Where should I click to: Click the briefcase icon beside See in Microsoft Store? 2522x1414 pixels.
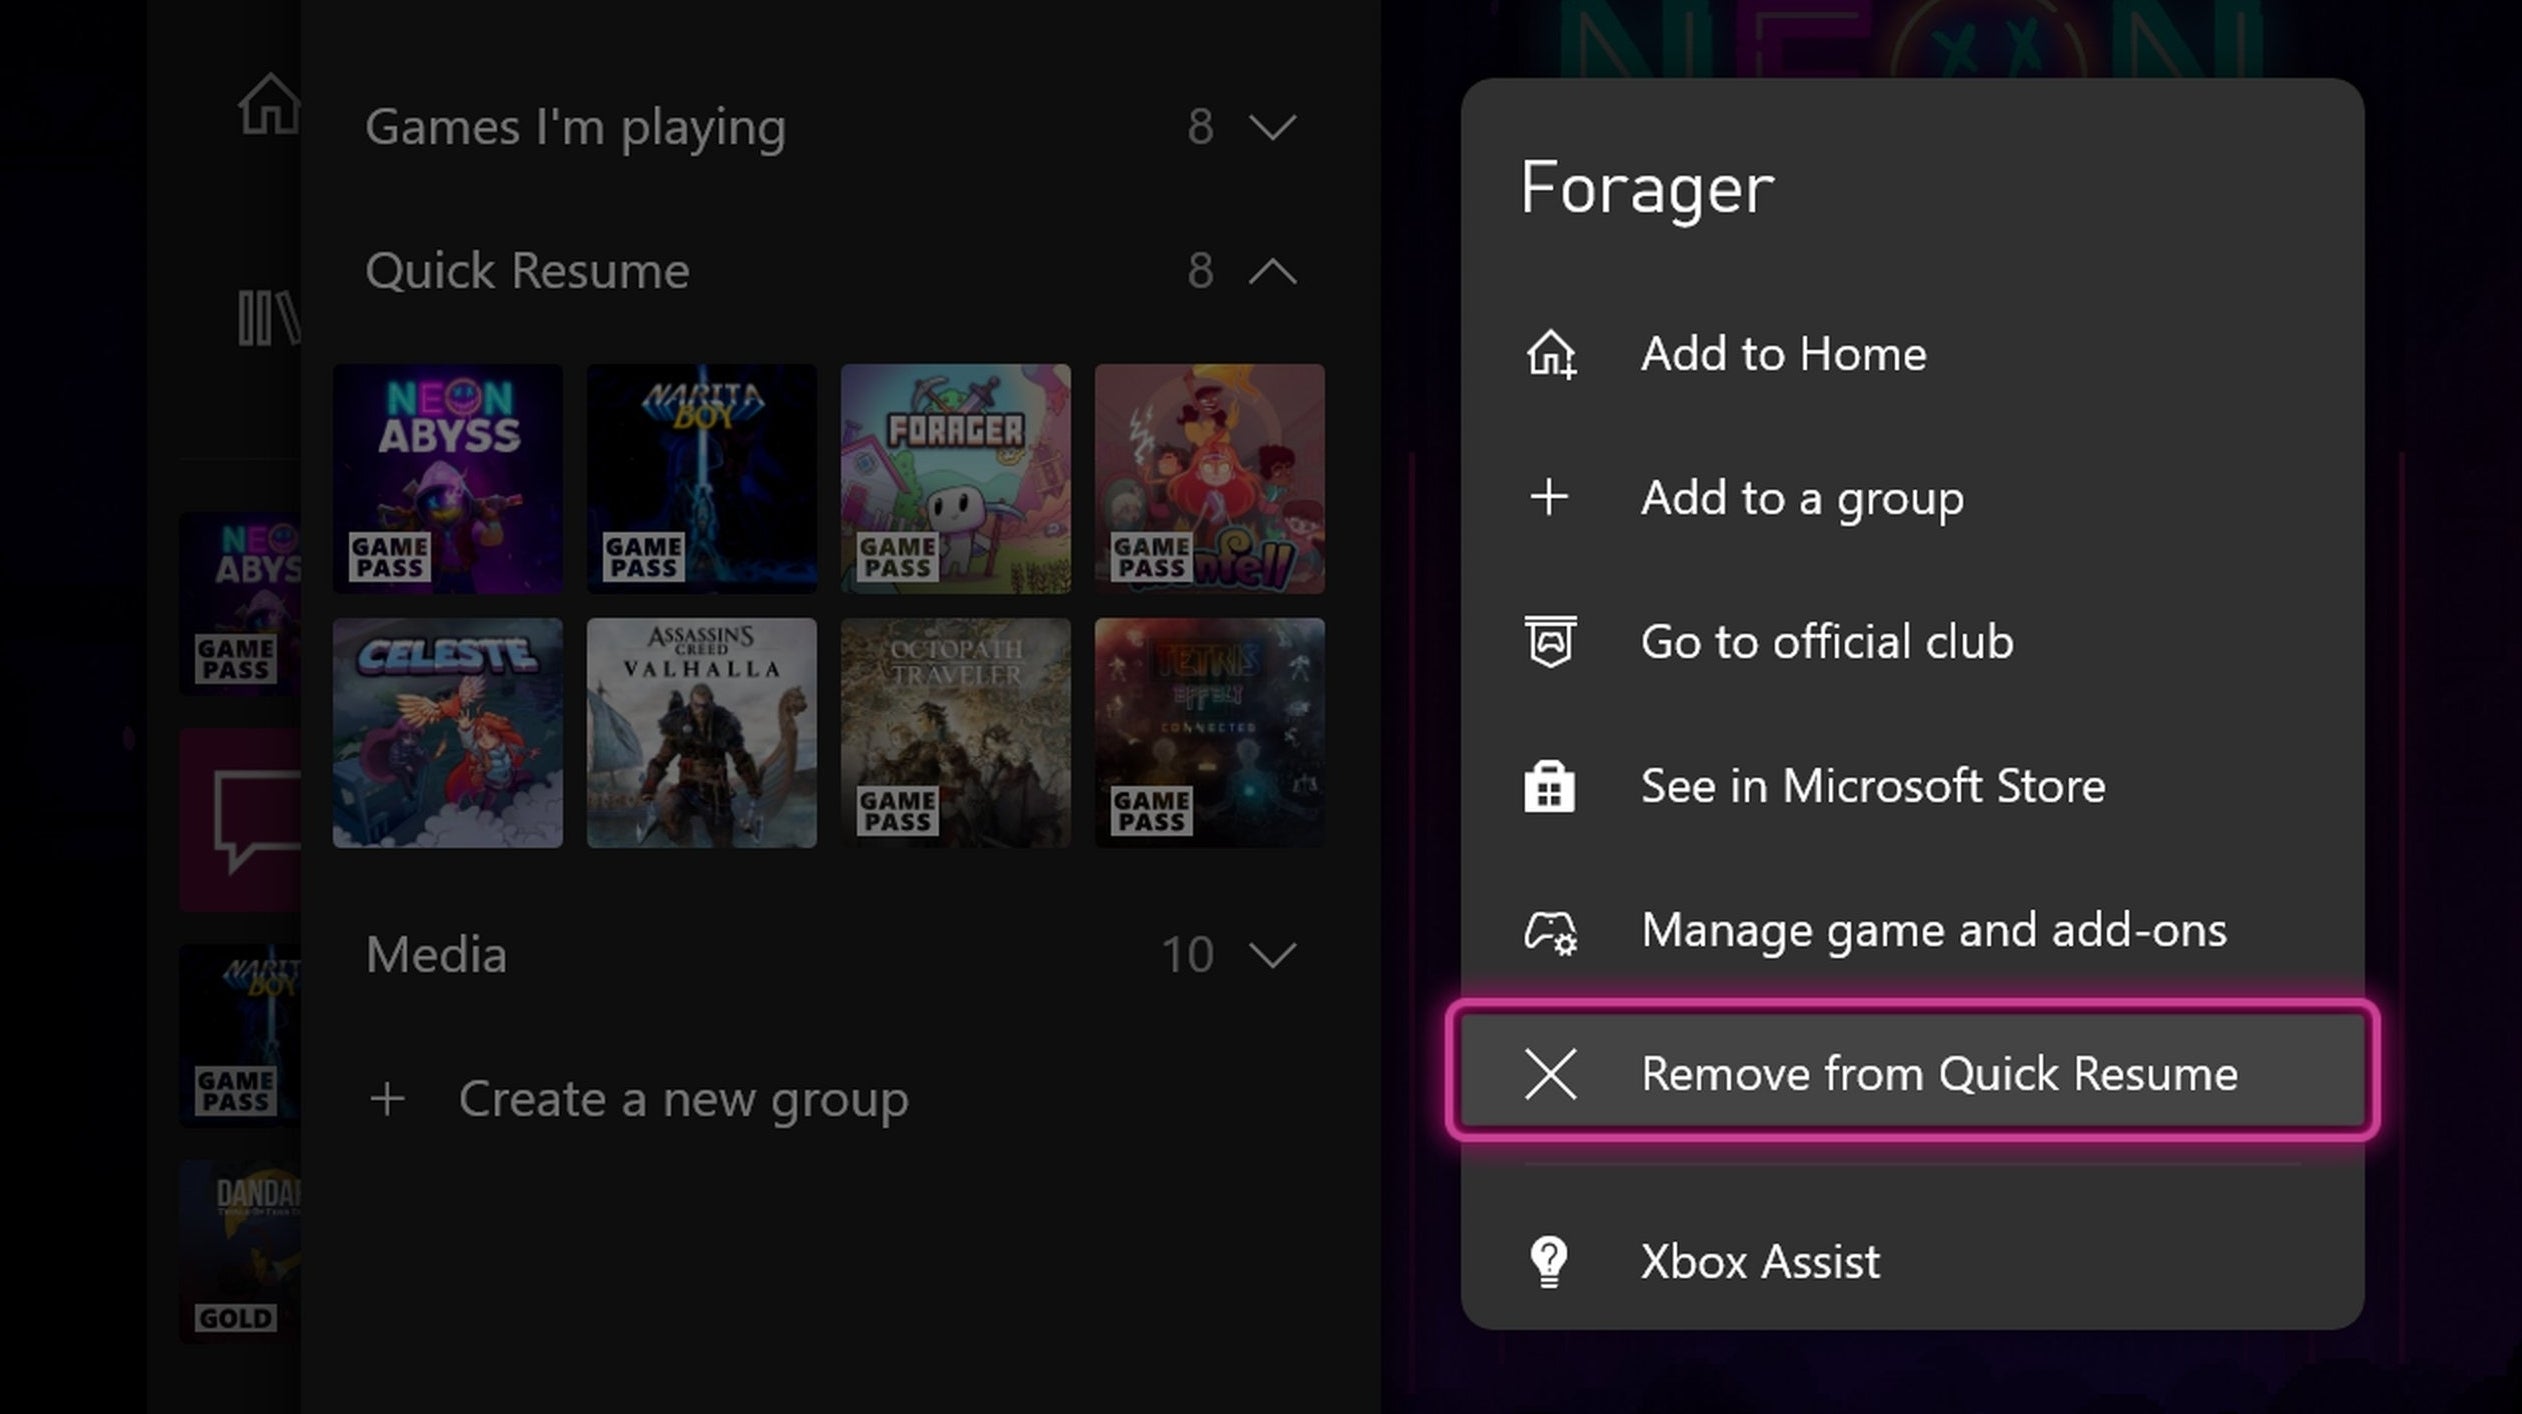click(1551, 786)
